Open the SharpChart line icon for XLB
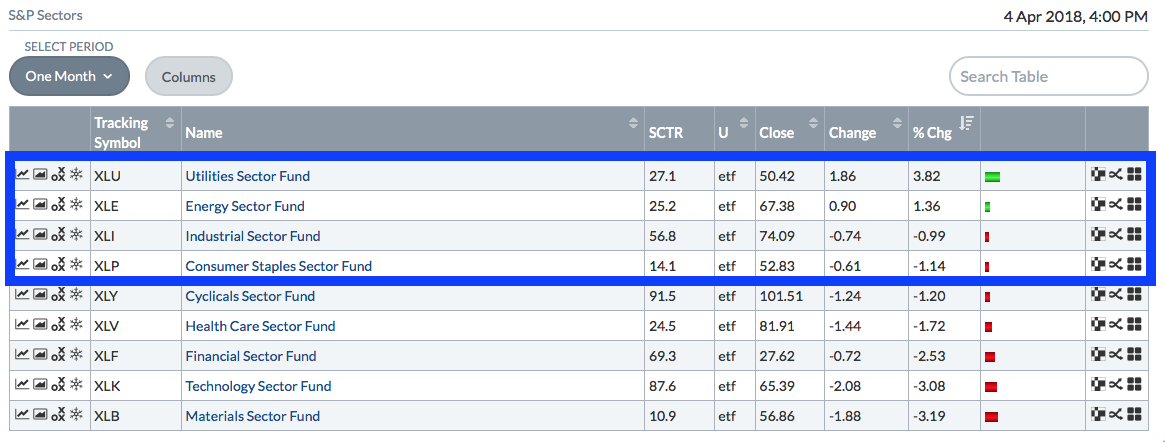 (x=22, y=415)
